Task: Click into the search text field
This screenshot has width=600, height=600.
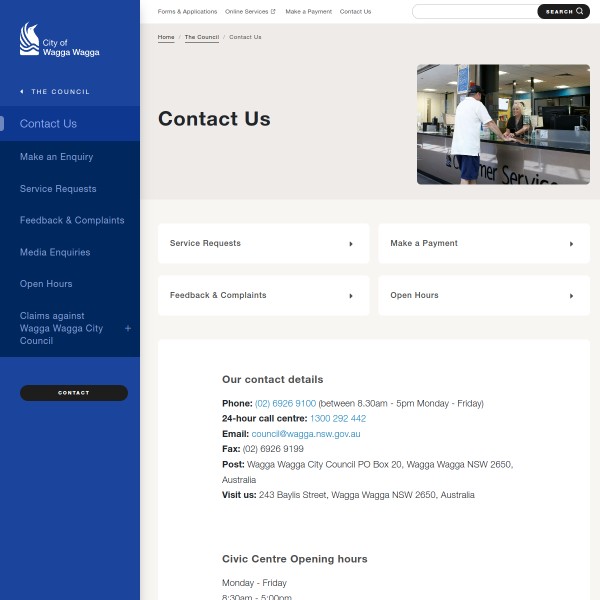Action: [475, 12]
